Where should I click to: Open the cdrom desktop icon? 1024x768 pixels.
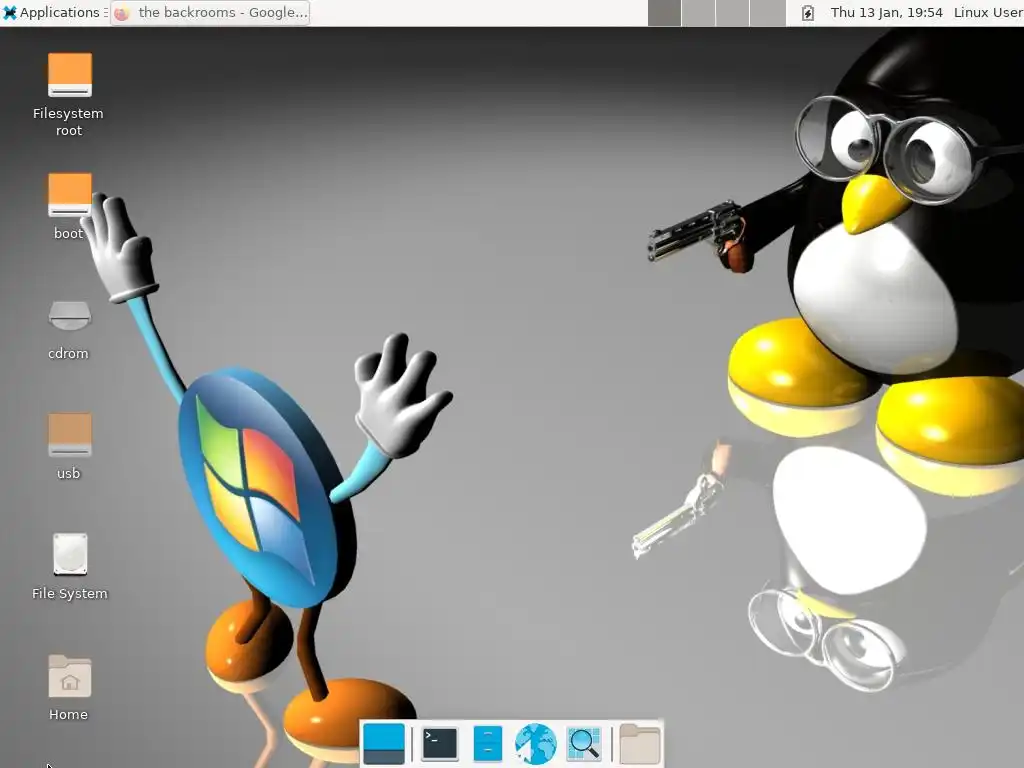coord(69,315)
